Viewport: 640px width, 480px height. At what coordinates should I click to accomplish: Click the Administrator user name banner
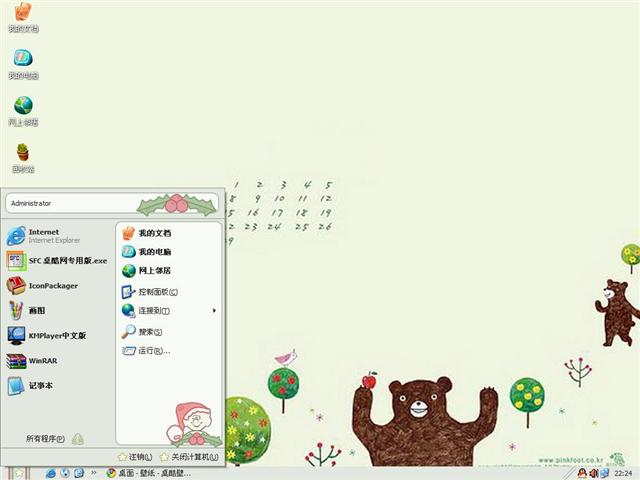pos(113,203)
